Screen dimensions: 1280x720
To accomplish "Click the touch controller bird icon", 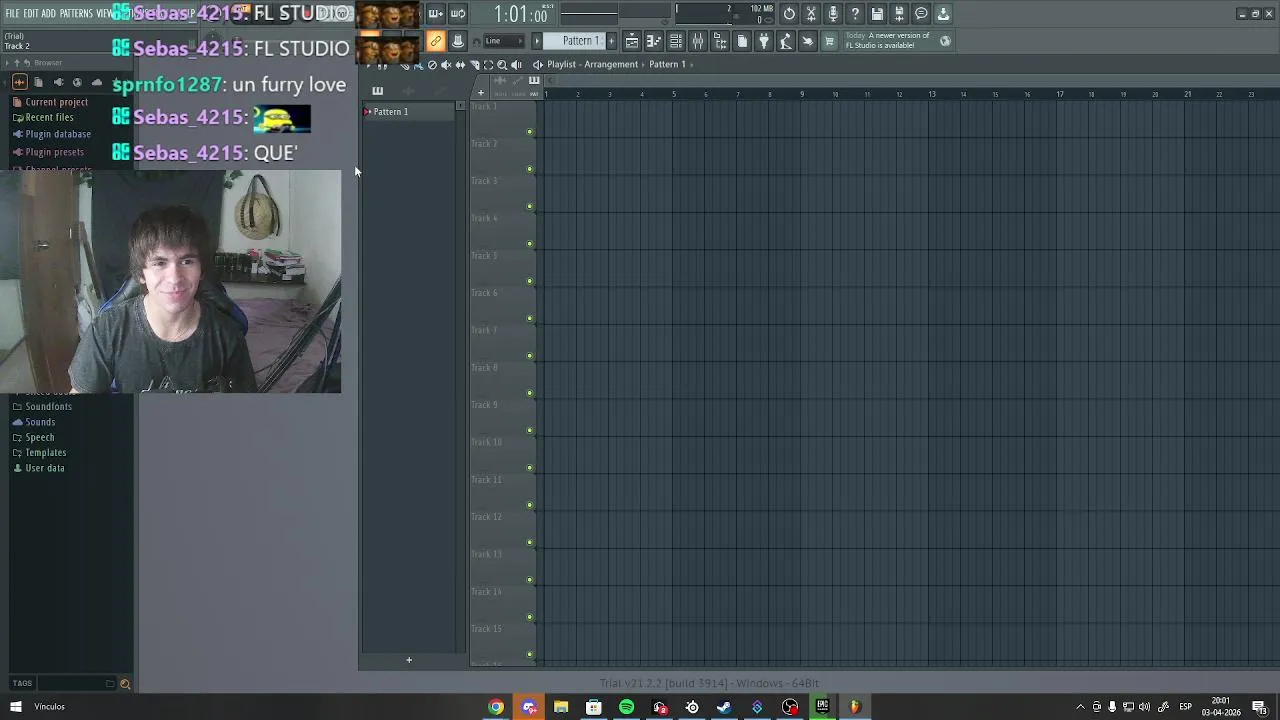I will click(x=808, y=41).
